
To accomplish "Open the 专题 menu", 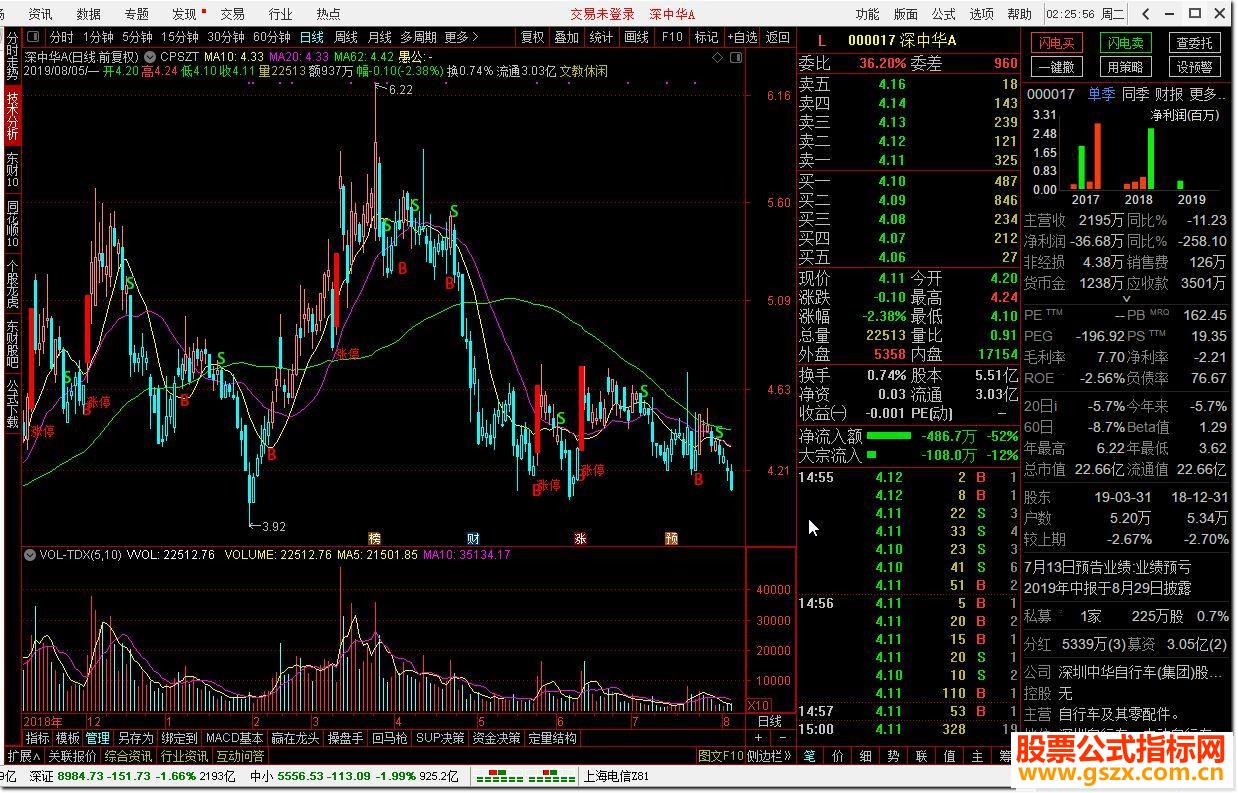I will pos(137,14).
